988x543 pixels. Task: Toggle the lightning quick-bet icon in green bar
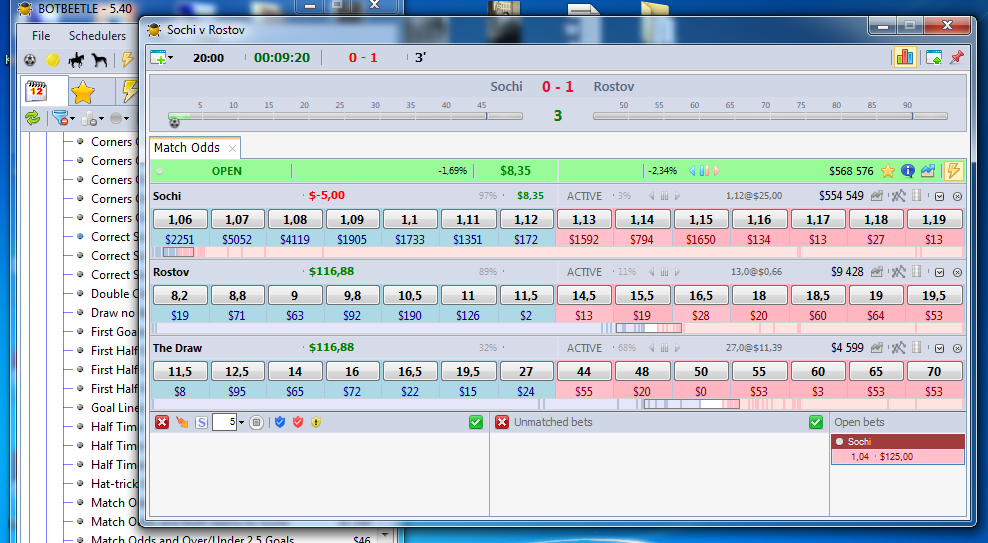click(953, 170)
